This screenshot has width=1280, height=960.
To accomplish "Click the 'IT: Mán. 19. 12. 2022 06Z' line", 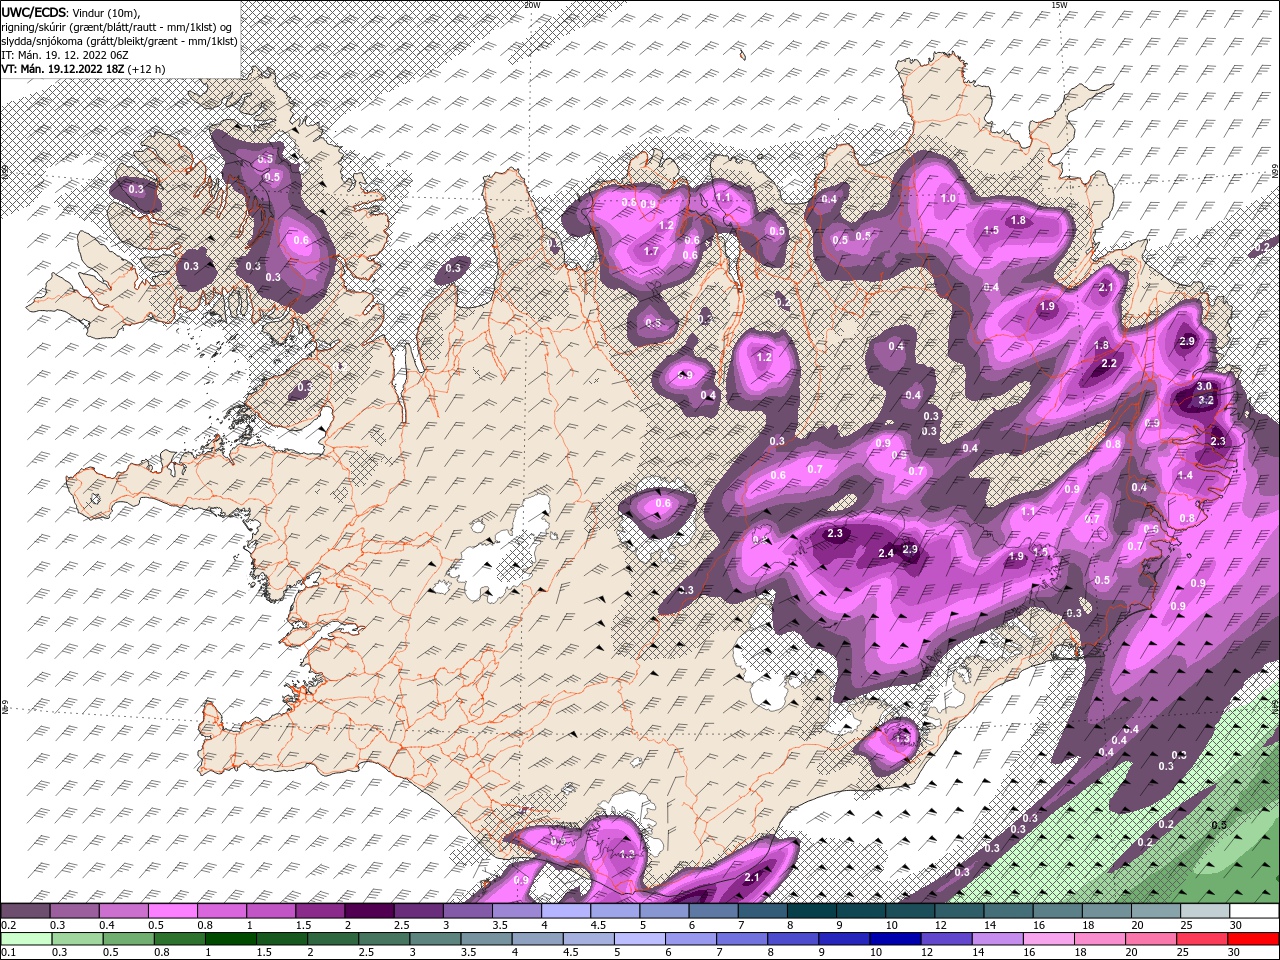I will click(66, 55).
